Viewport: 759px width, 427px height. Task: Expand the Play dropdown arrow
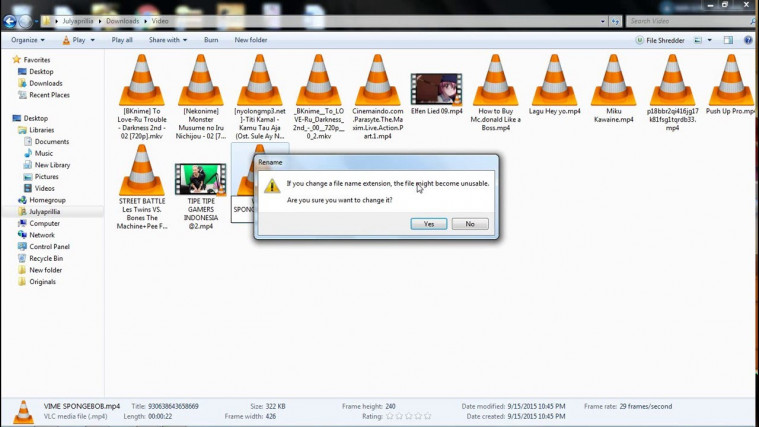[92, 40]
